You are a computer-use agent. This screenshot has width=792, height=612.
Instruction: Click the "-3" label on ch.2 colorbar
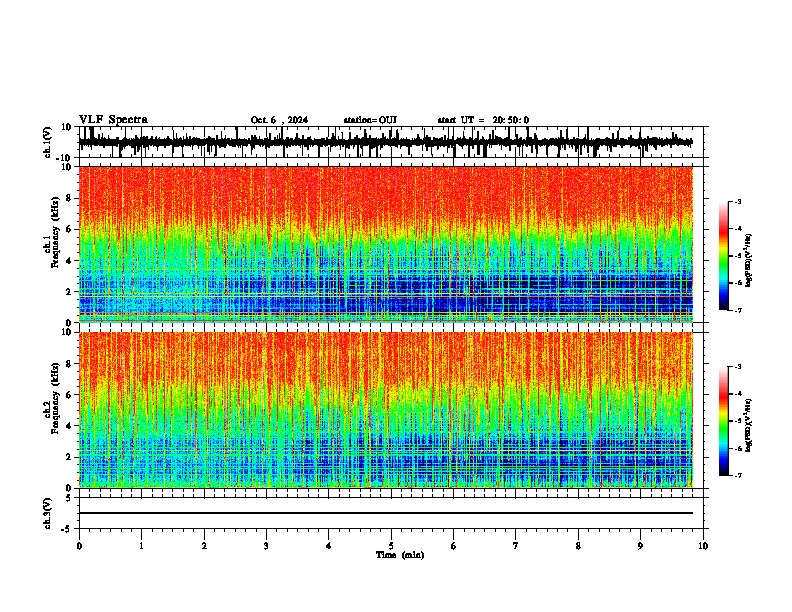[x=737, y=367]
